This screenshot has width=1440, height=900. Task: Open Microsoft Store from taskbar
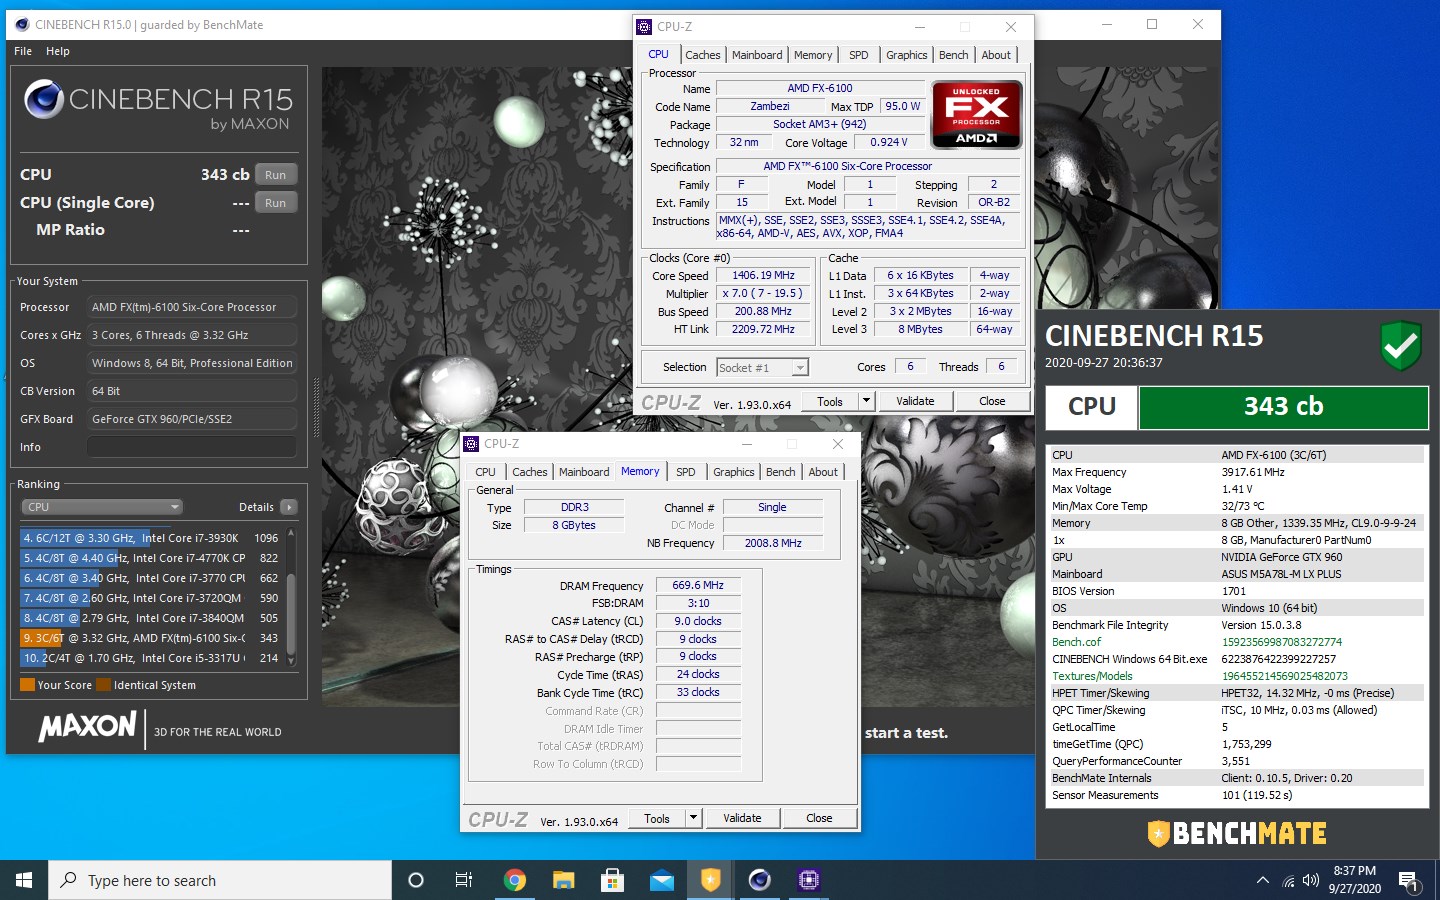click(612, 880)
